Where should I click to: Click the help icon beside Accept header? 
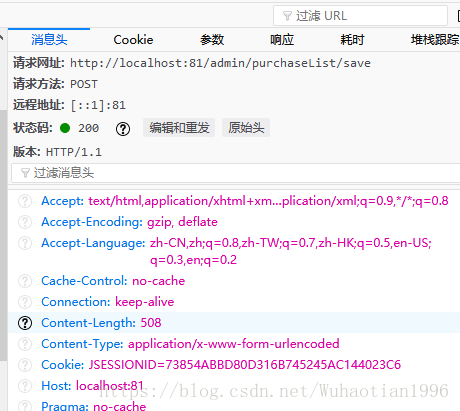[25, 201]
